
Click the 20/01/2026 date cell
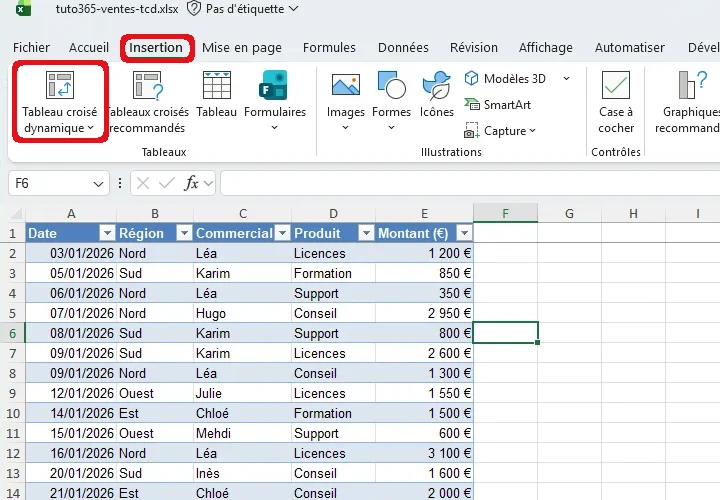(x=71, y=473)
